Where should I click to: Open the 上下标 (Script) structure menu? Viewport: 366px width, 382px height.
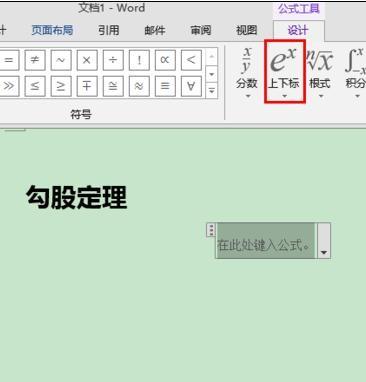pyautogui.click(x=284, y=72)
